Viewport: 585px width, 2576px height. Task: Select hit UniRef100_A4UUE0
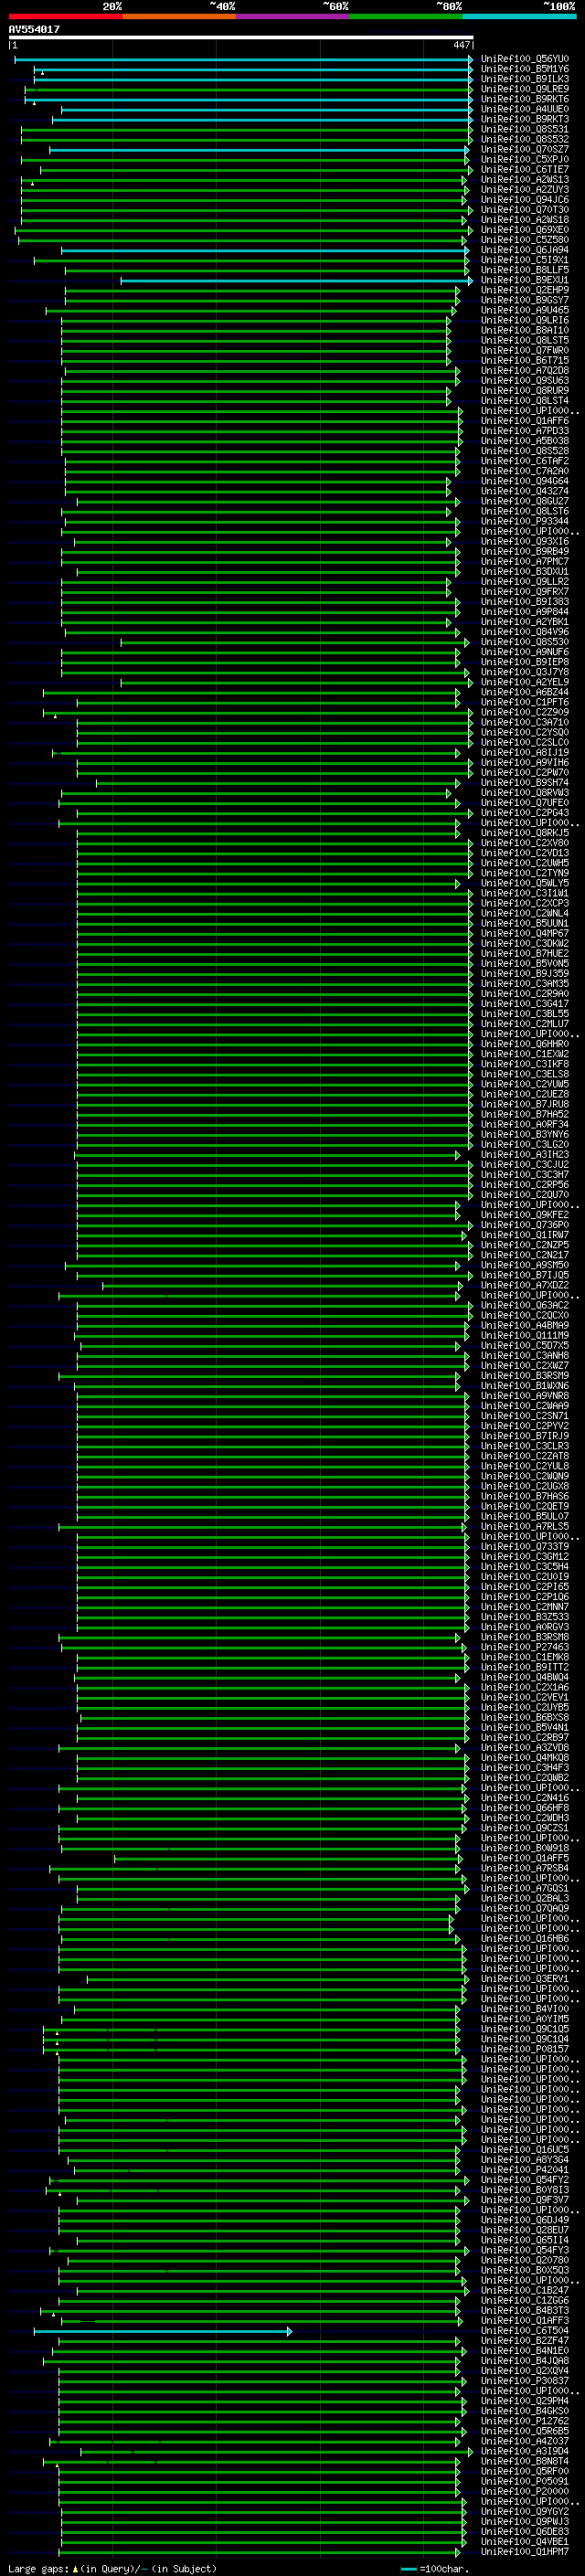click(525, 109)
